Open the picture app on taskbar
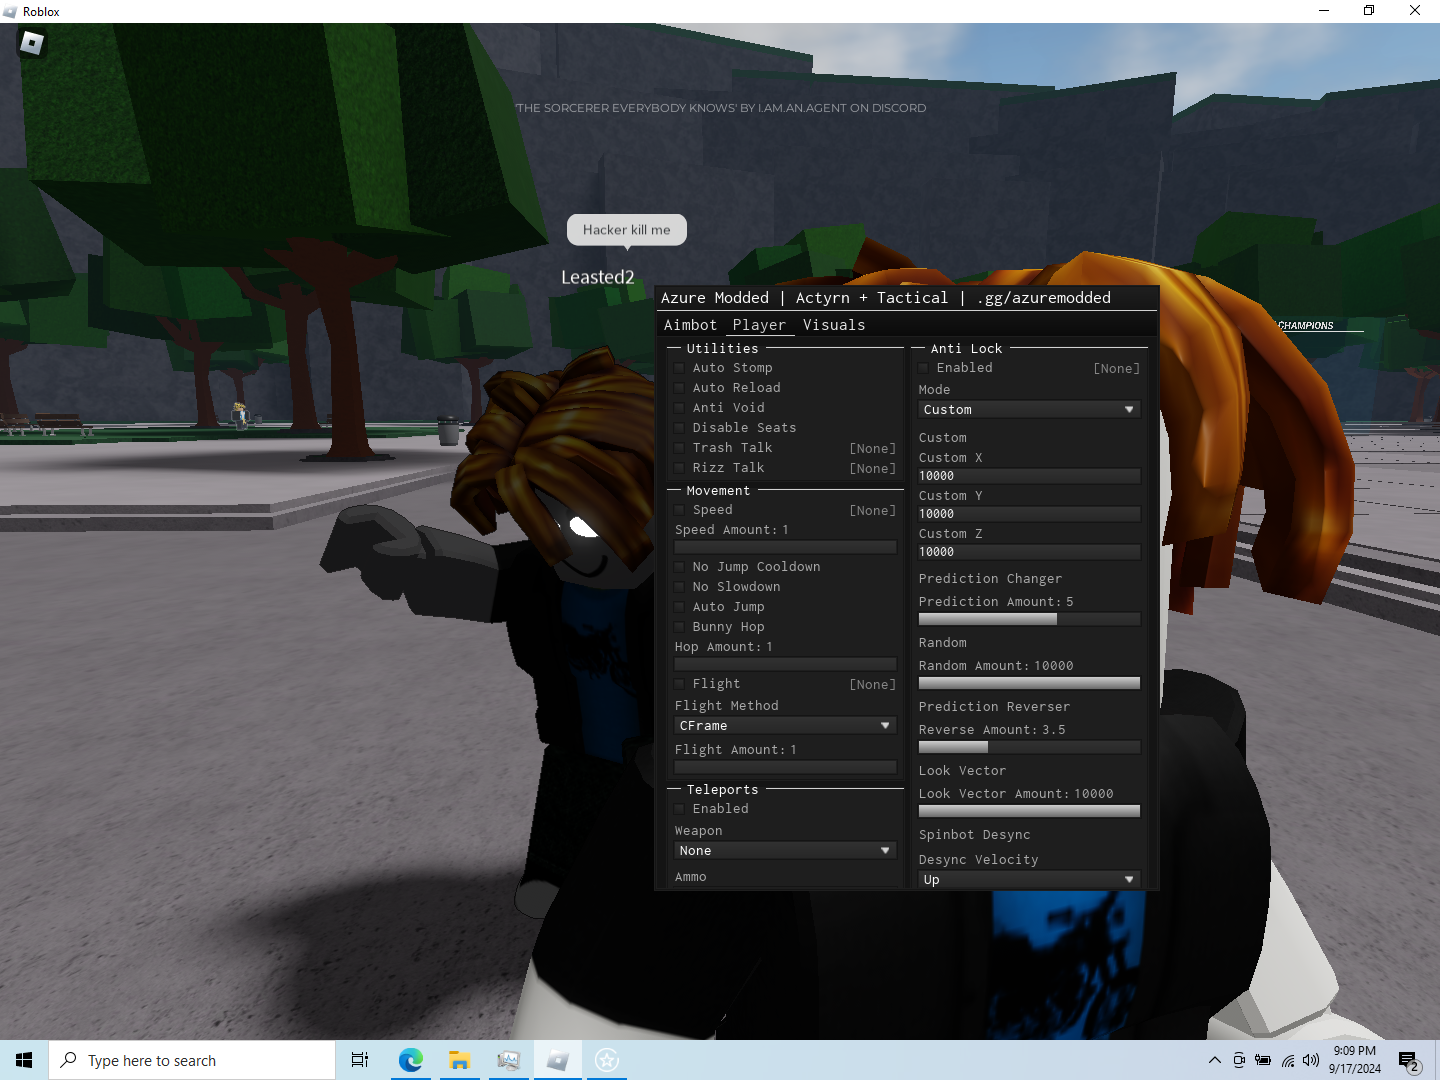The height and width of the screenshot is (1080, 1440). [x=508, y=1060]
